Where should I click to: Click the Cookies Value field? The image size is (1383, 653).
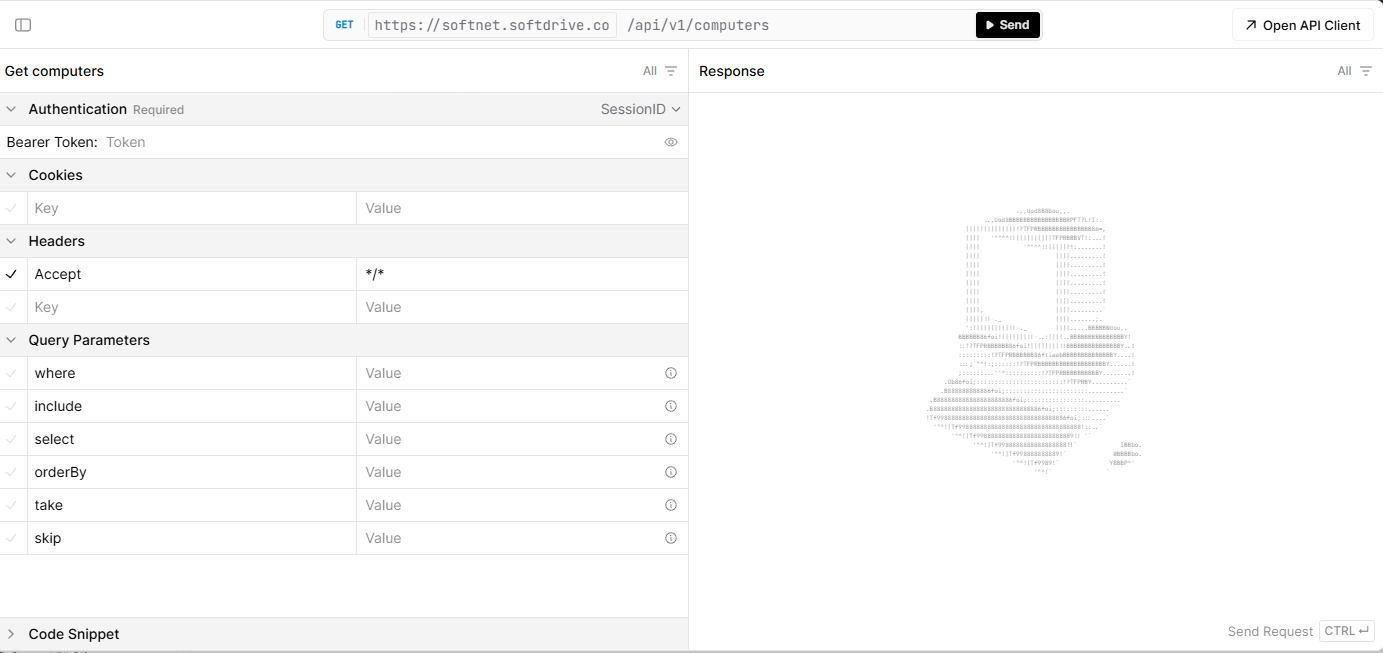[522, 208]
